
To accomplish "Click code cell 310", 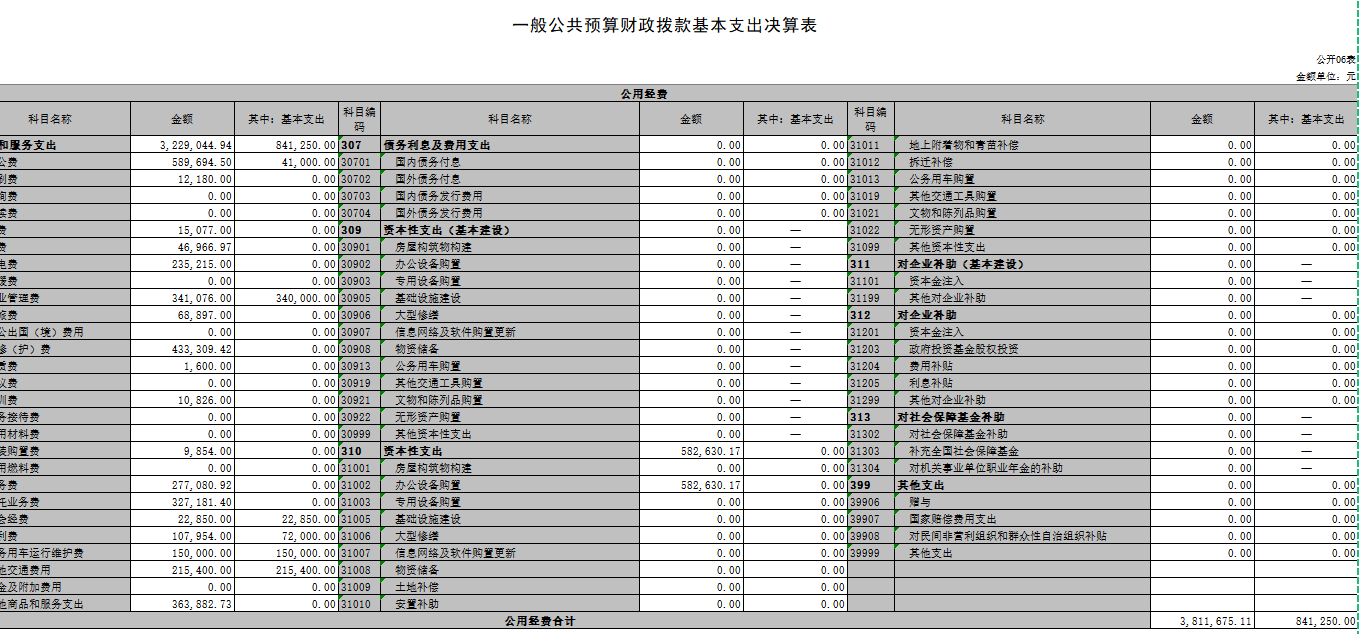I will [x=359, y=451].
